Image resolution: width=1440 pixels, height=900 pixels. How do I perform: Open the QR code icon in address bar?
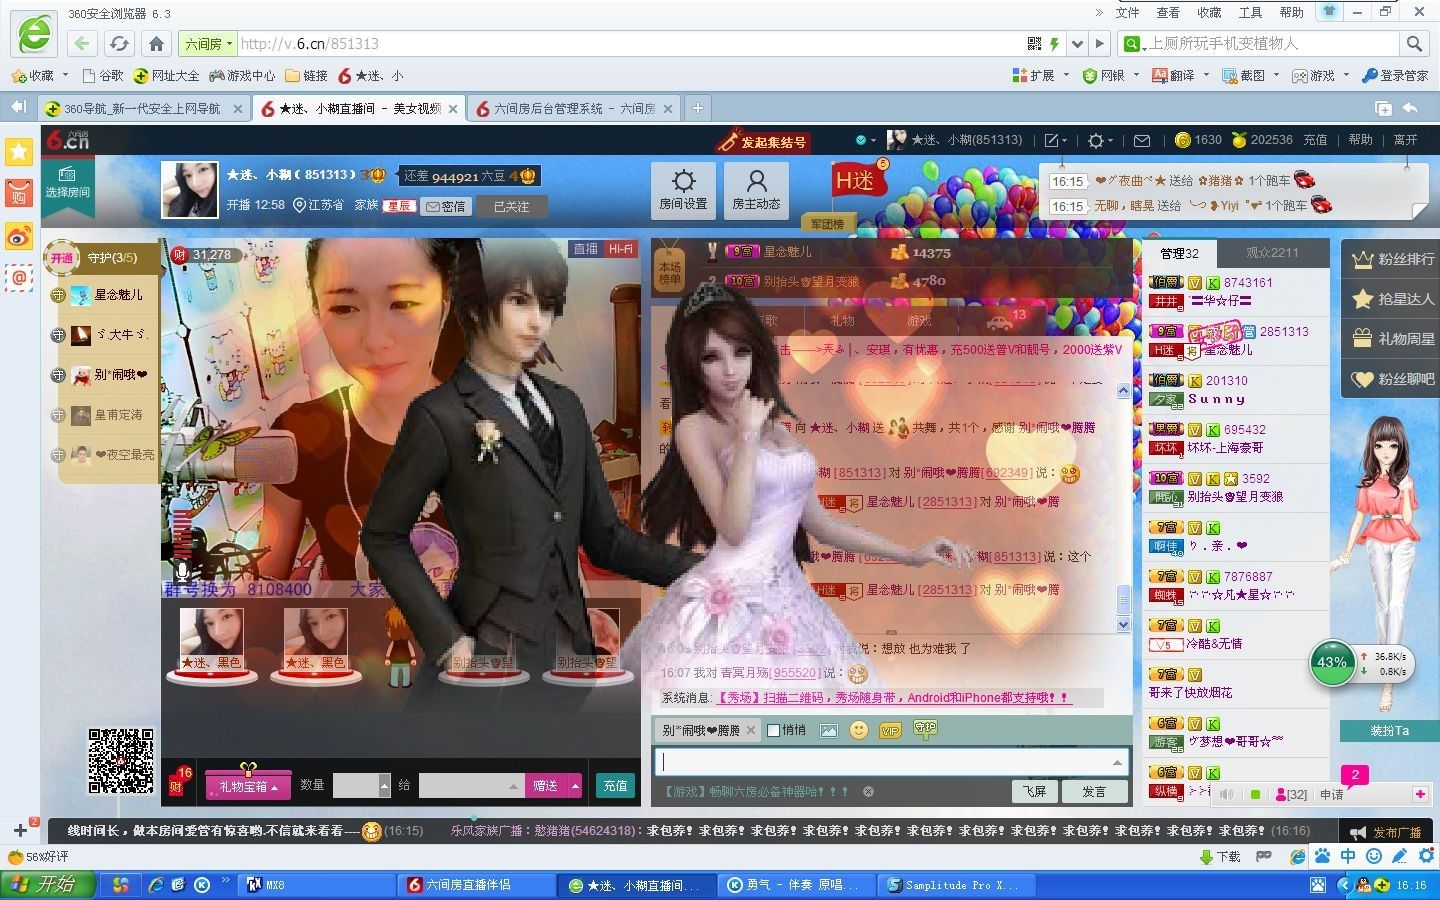[x=1035, y=43]
